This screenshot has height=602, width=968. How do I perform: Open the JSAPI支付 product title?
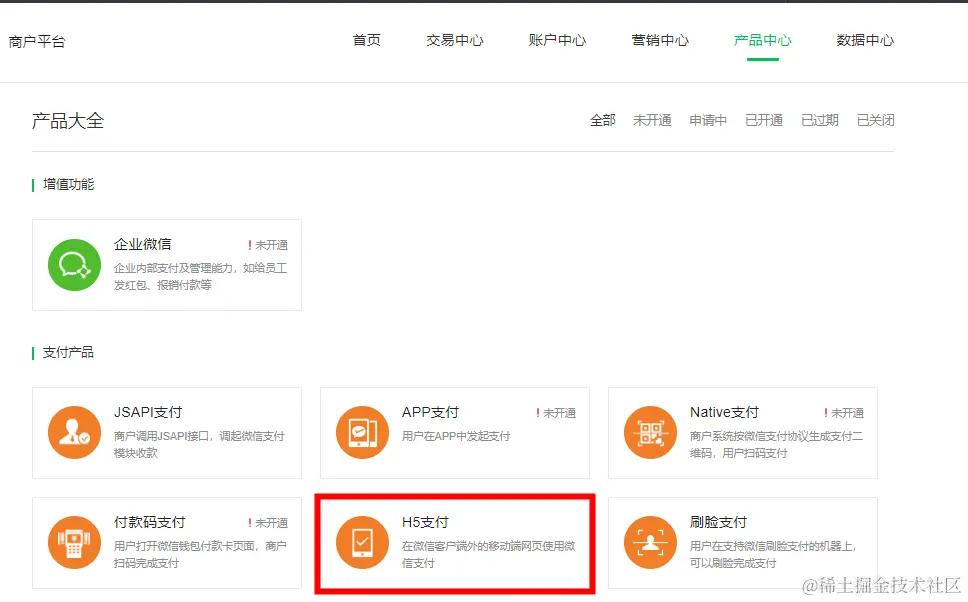(148, 412)
